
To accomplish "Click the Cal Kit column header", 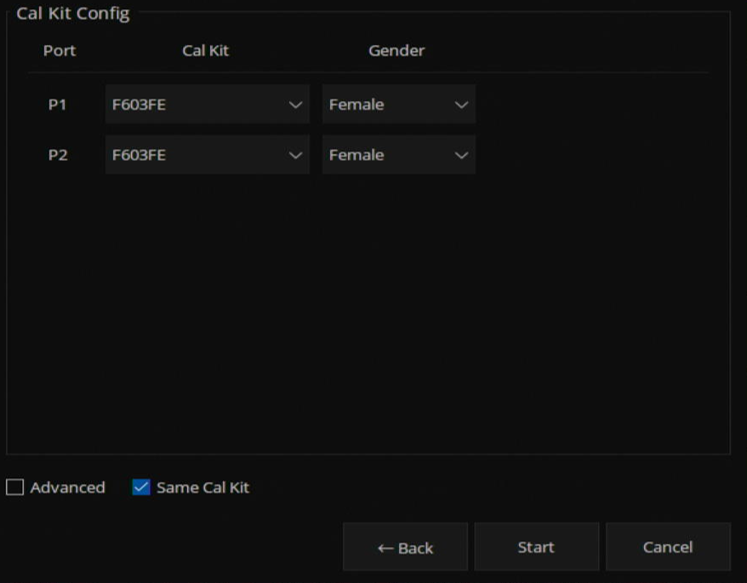I will pyautogui.click(x=205, y=50).
